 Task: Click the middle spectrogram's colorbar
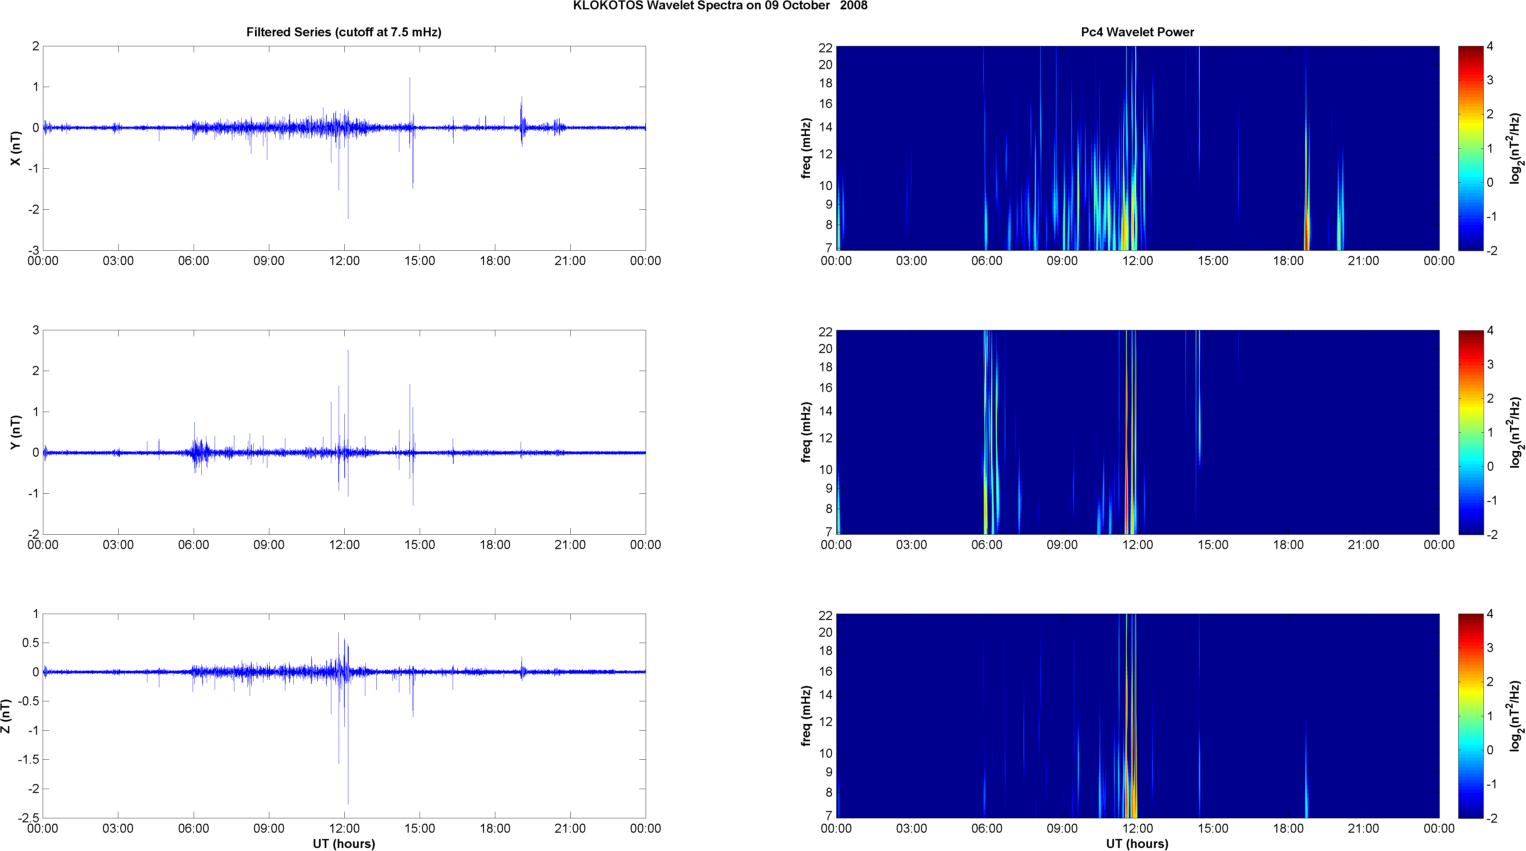click(1470, 432)
